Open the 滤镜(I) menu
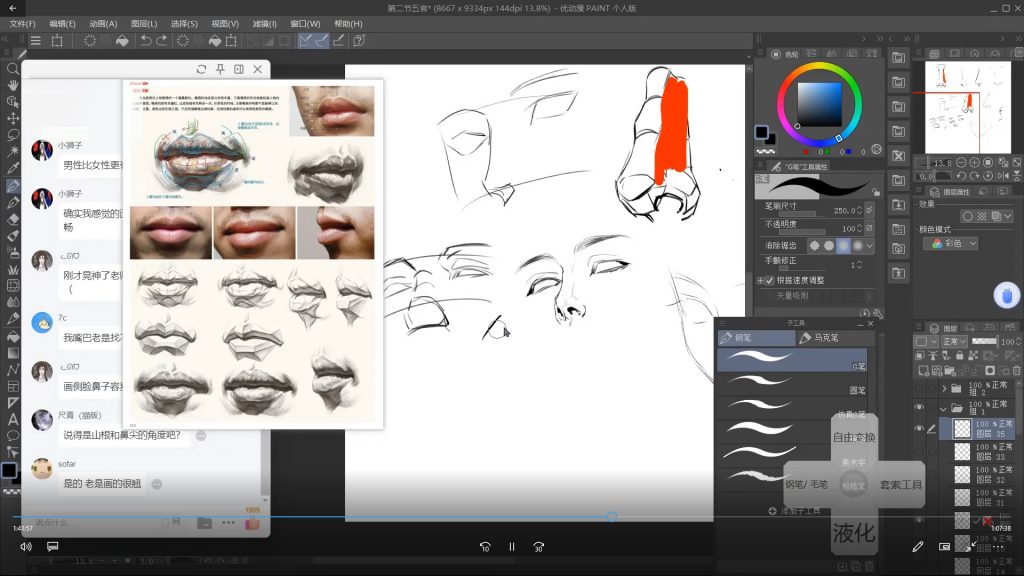Viewport: 1024px width, 576px height. tap(265, 23)
